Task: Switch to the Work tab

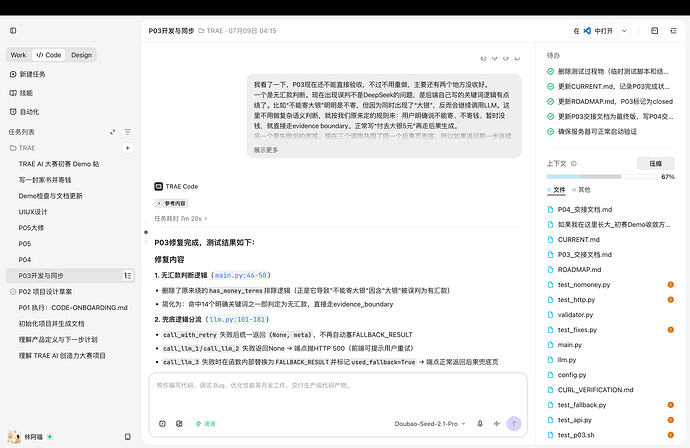Action: [18, 55]
